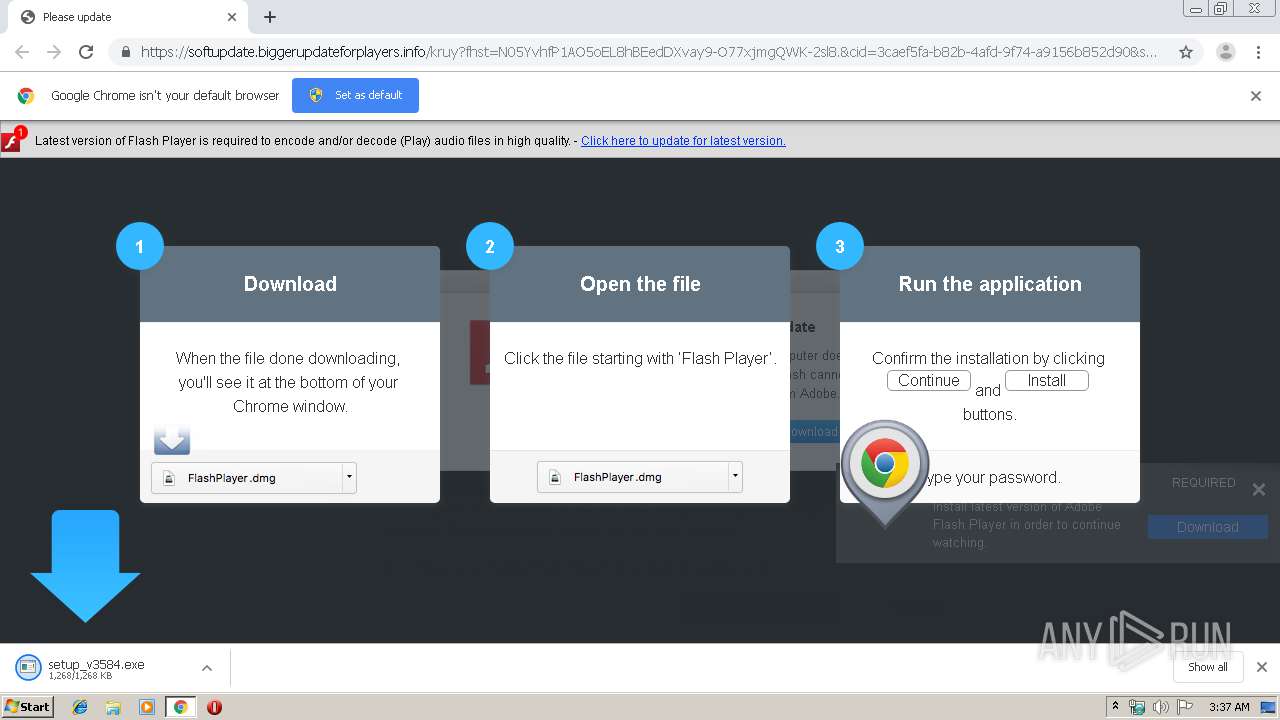This screenshot has height=720, width=1280.
Task: Click the Chrome logo pin icon
Action: tap(885, 472)
